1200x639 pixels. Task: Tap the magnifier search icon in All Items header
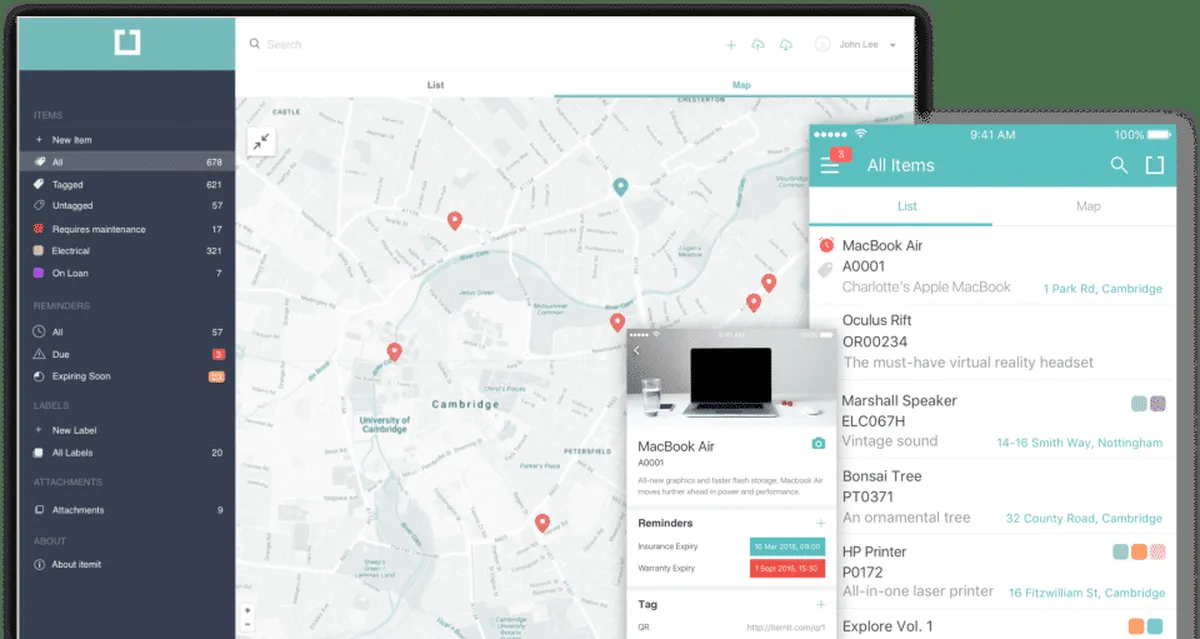click(1119, 165)
